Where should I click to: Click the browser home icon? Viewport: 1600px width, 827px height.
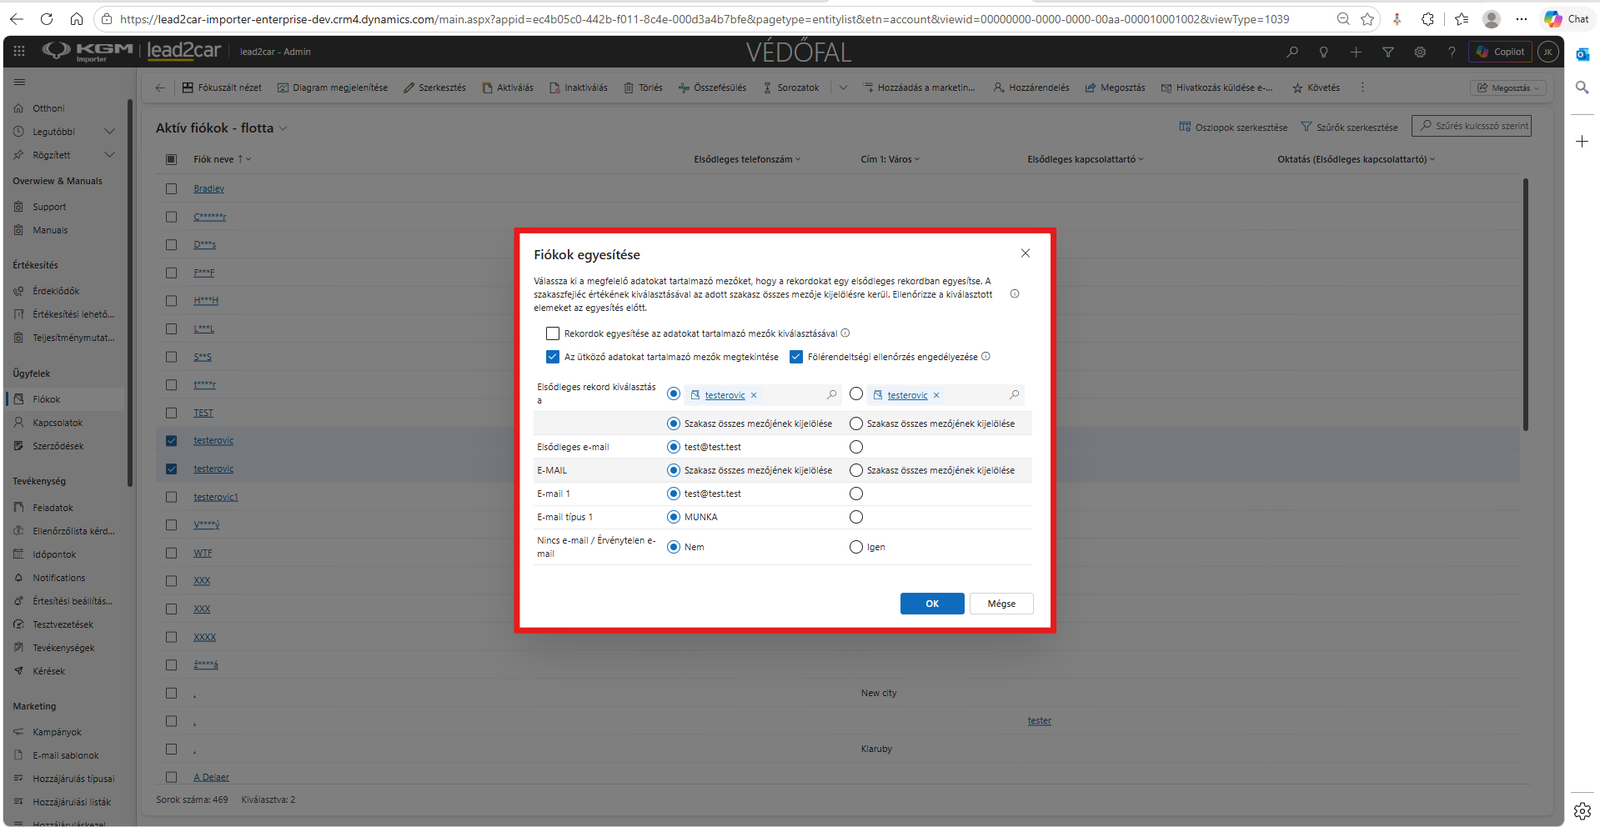coord(76,19)
